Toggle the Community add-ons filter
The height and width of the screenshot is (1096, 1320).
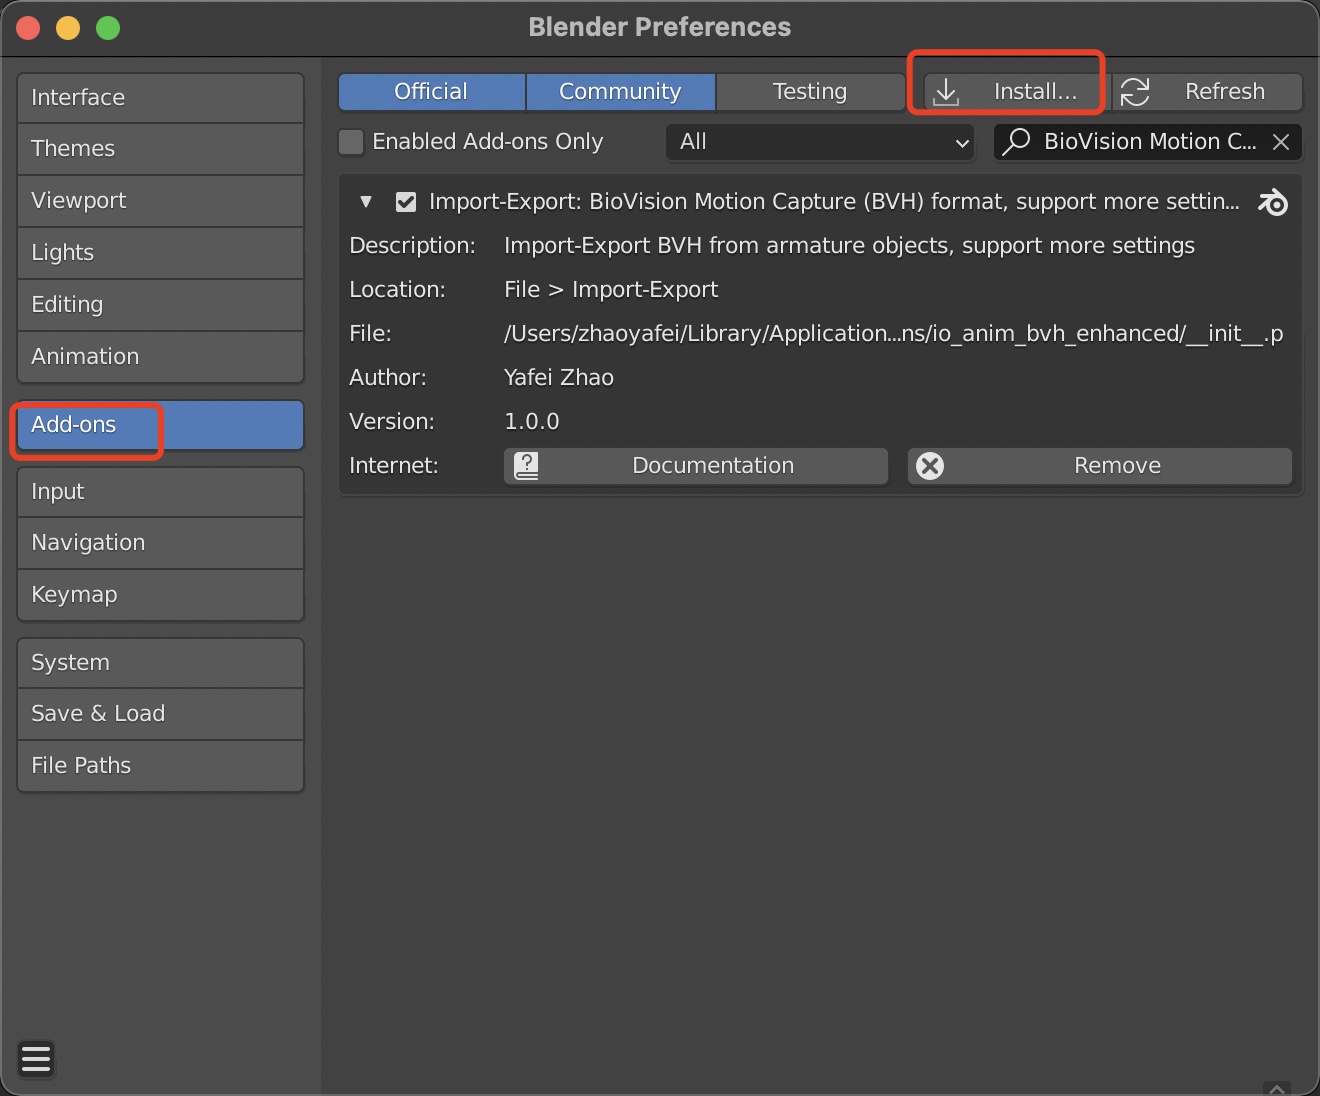tap(620, 92)
